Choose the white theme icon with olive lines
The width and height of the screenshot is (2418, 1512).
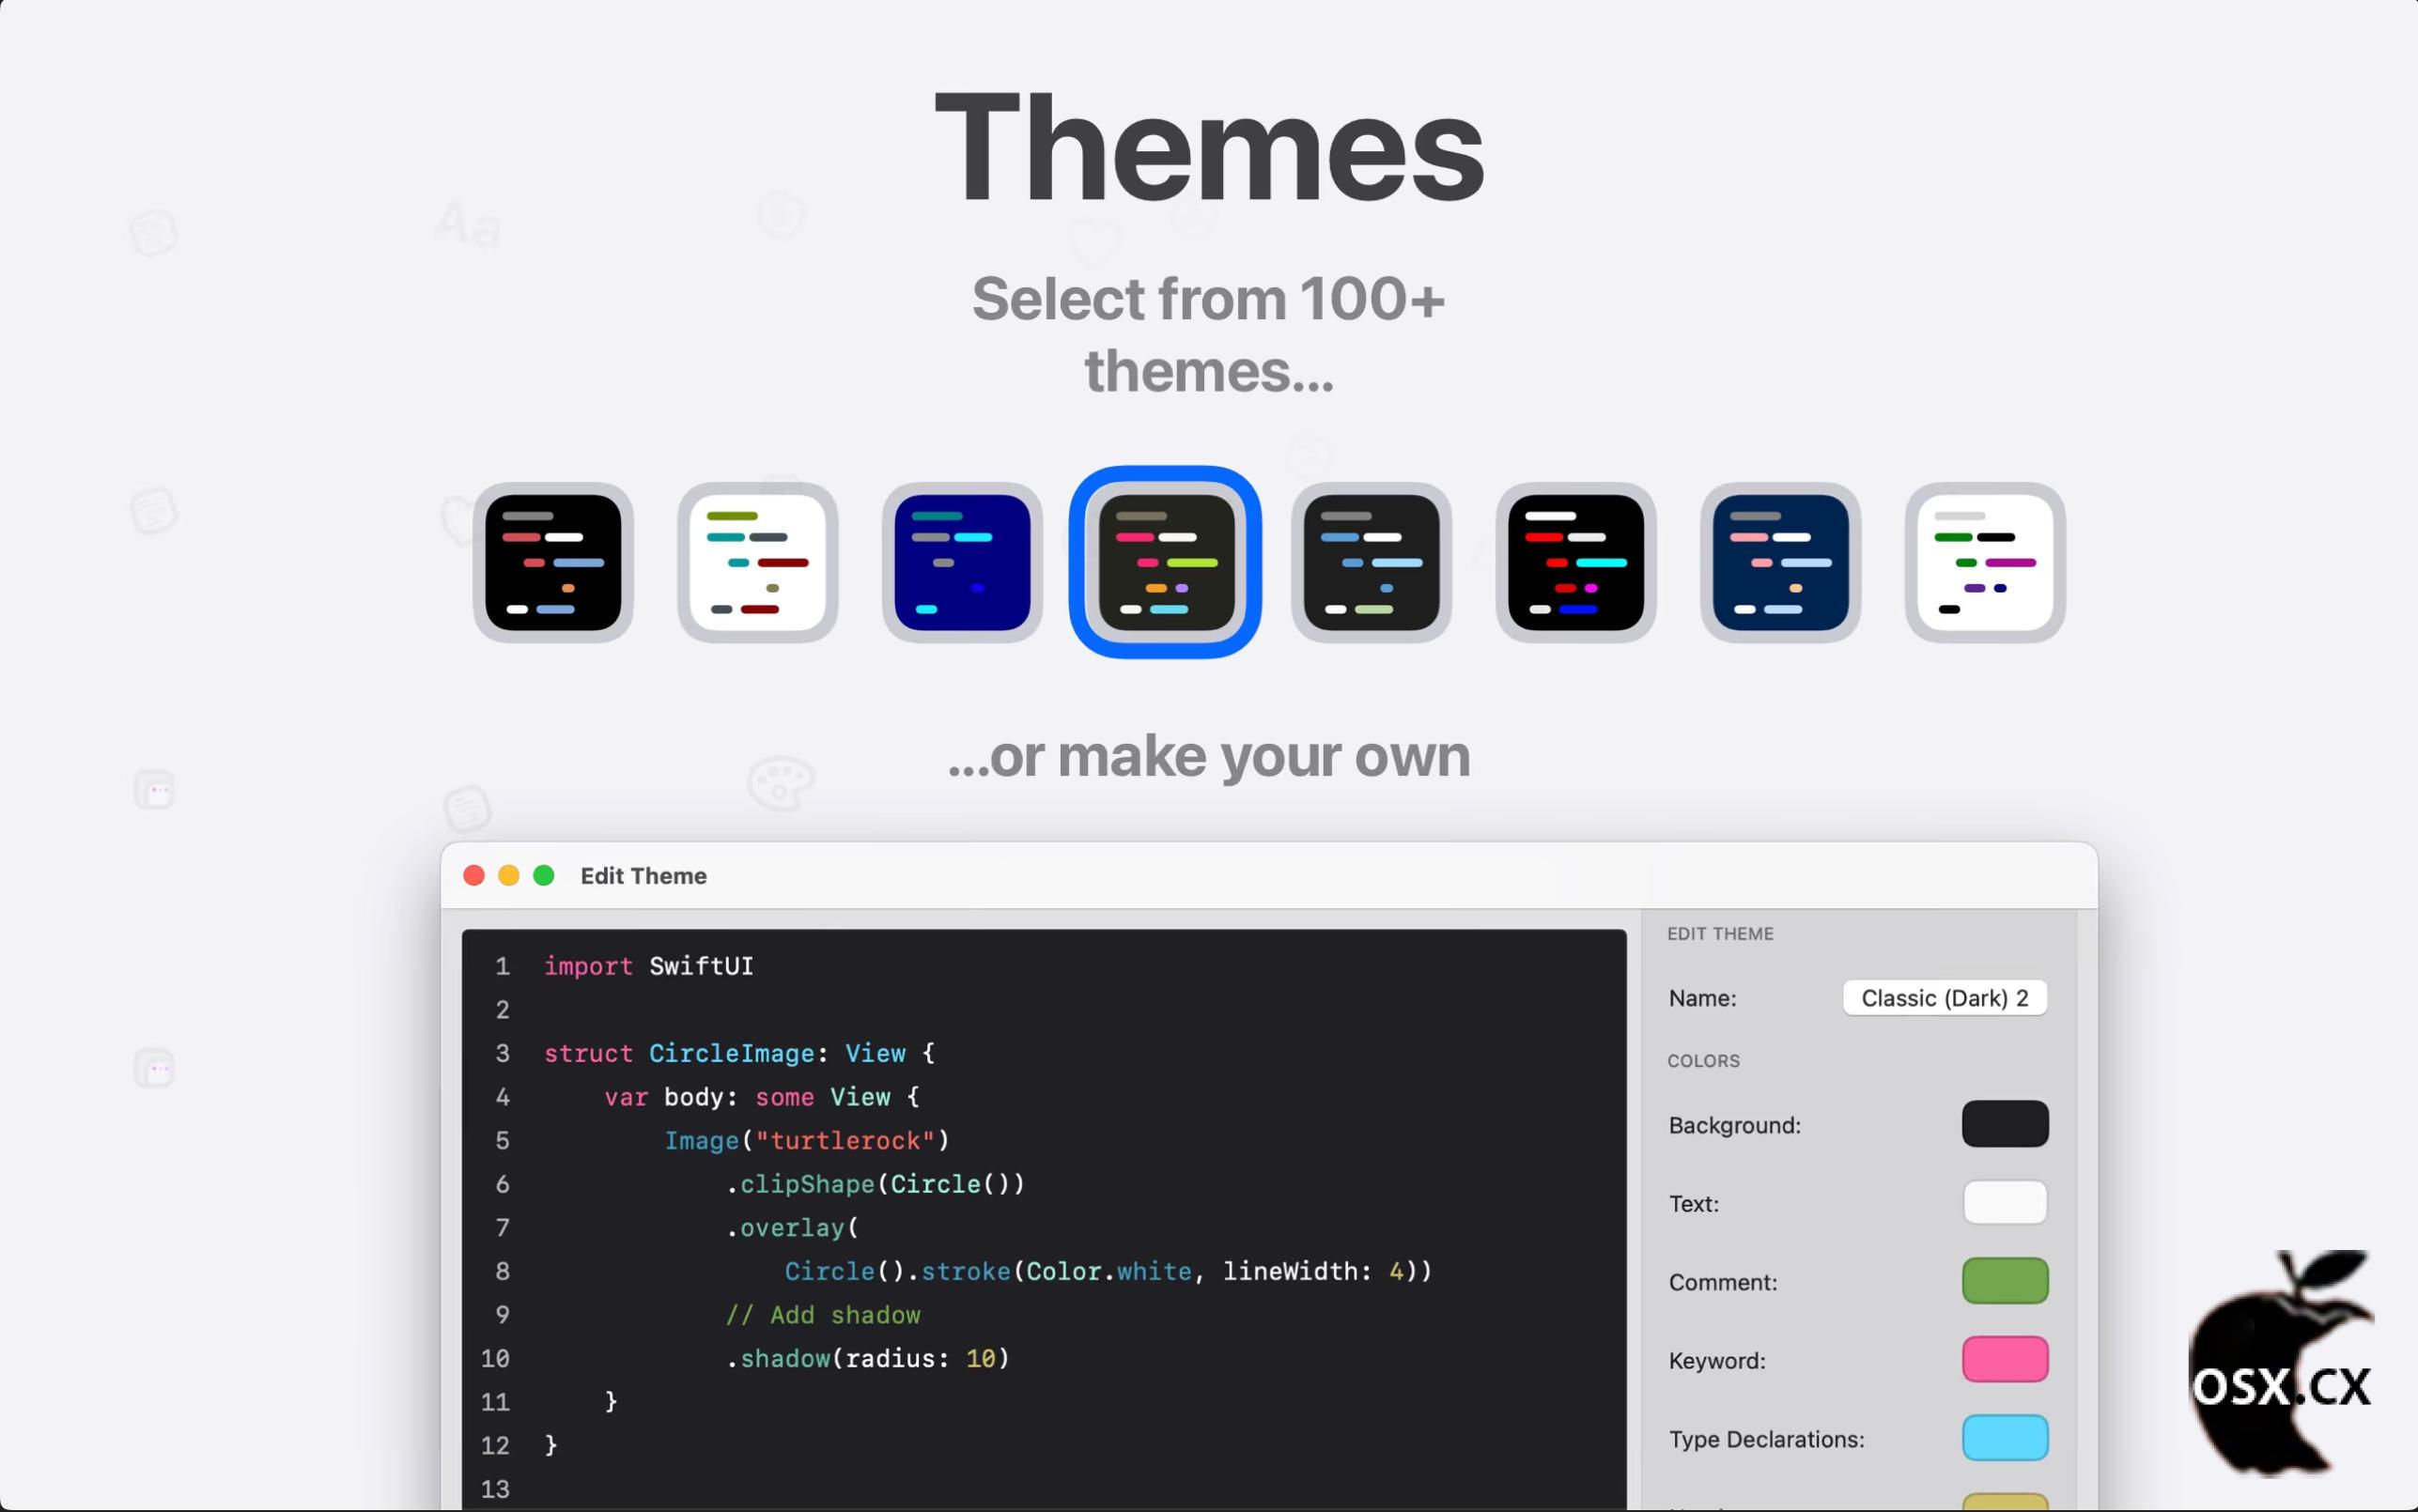point(757,562)
